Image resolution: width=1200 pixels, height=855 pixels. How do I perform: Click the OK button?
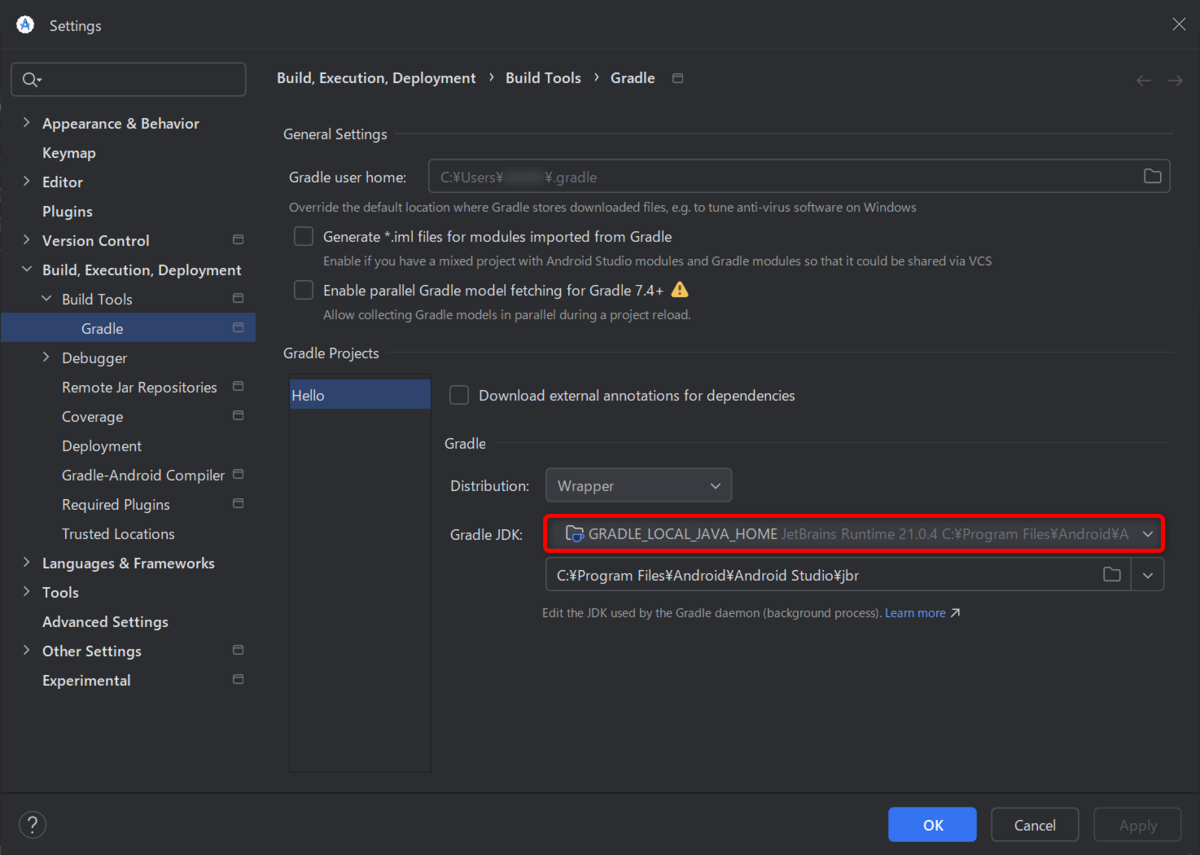[x=933, y=825]
